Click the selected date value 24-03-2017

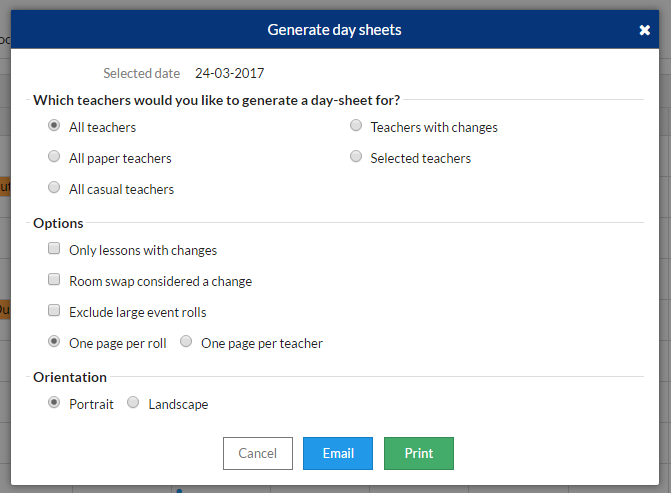(230, 73)
